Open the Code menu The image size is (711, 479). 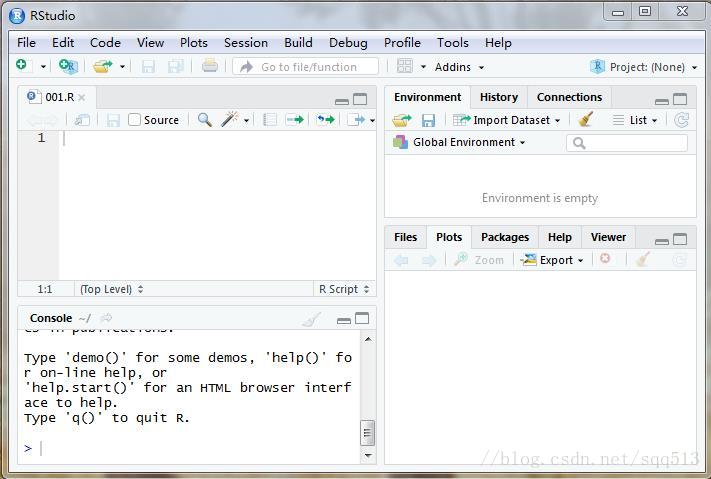click(105, 43)
